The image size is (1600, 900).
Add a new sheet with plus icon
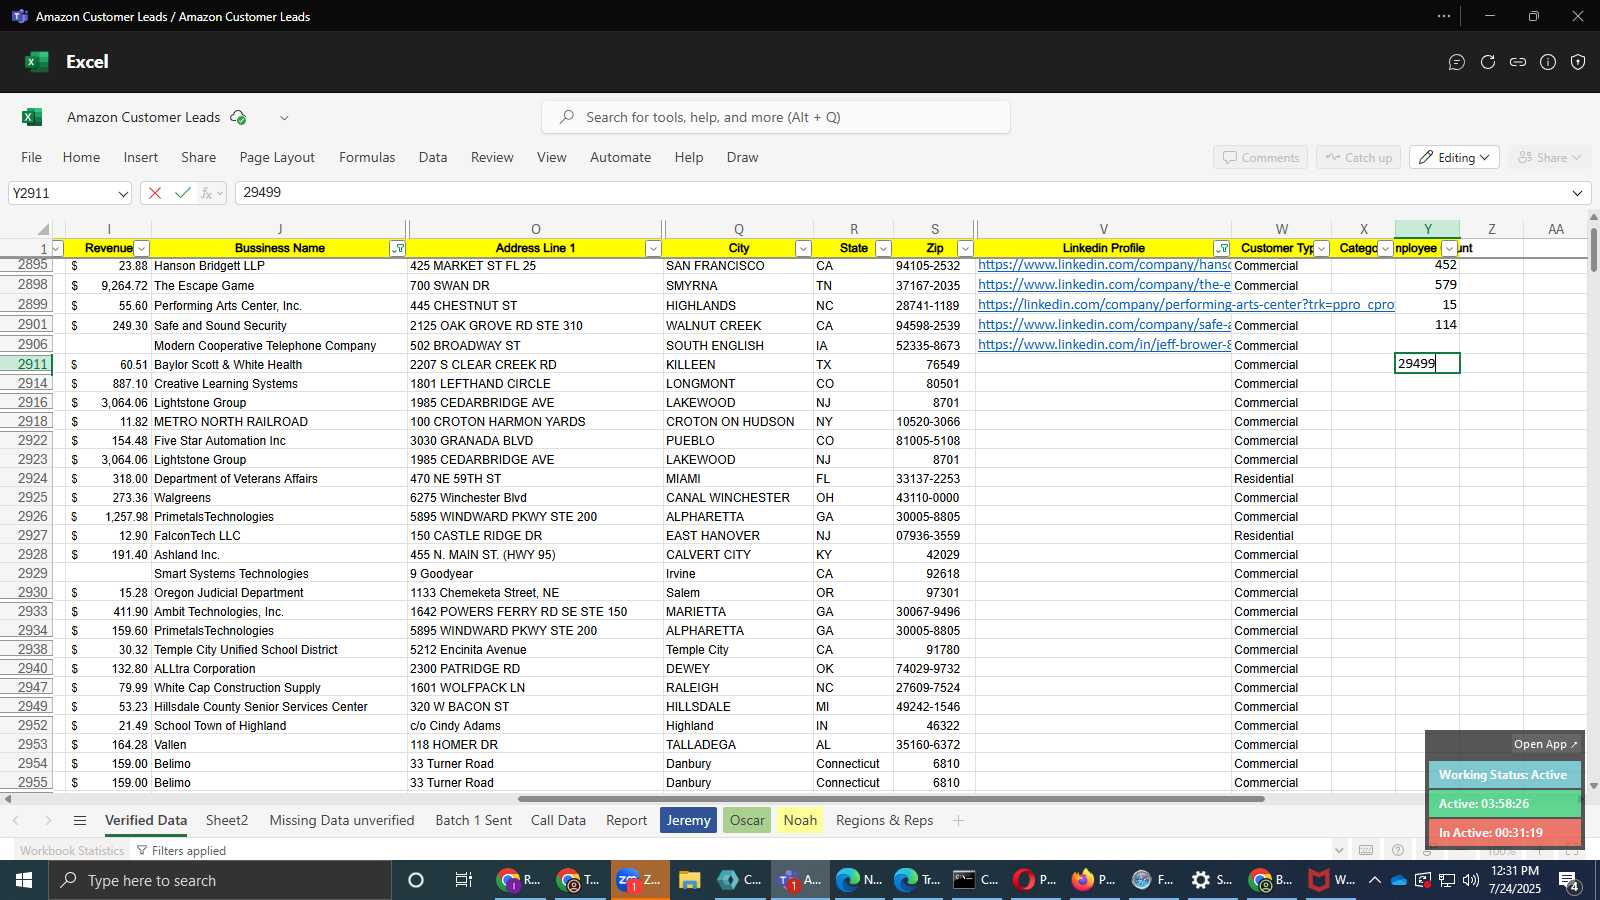(958, 820)
